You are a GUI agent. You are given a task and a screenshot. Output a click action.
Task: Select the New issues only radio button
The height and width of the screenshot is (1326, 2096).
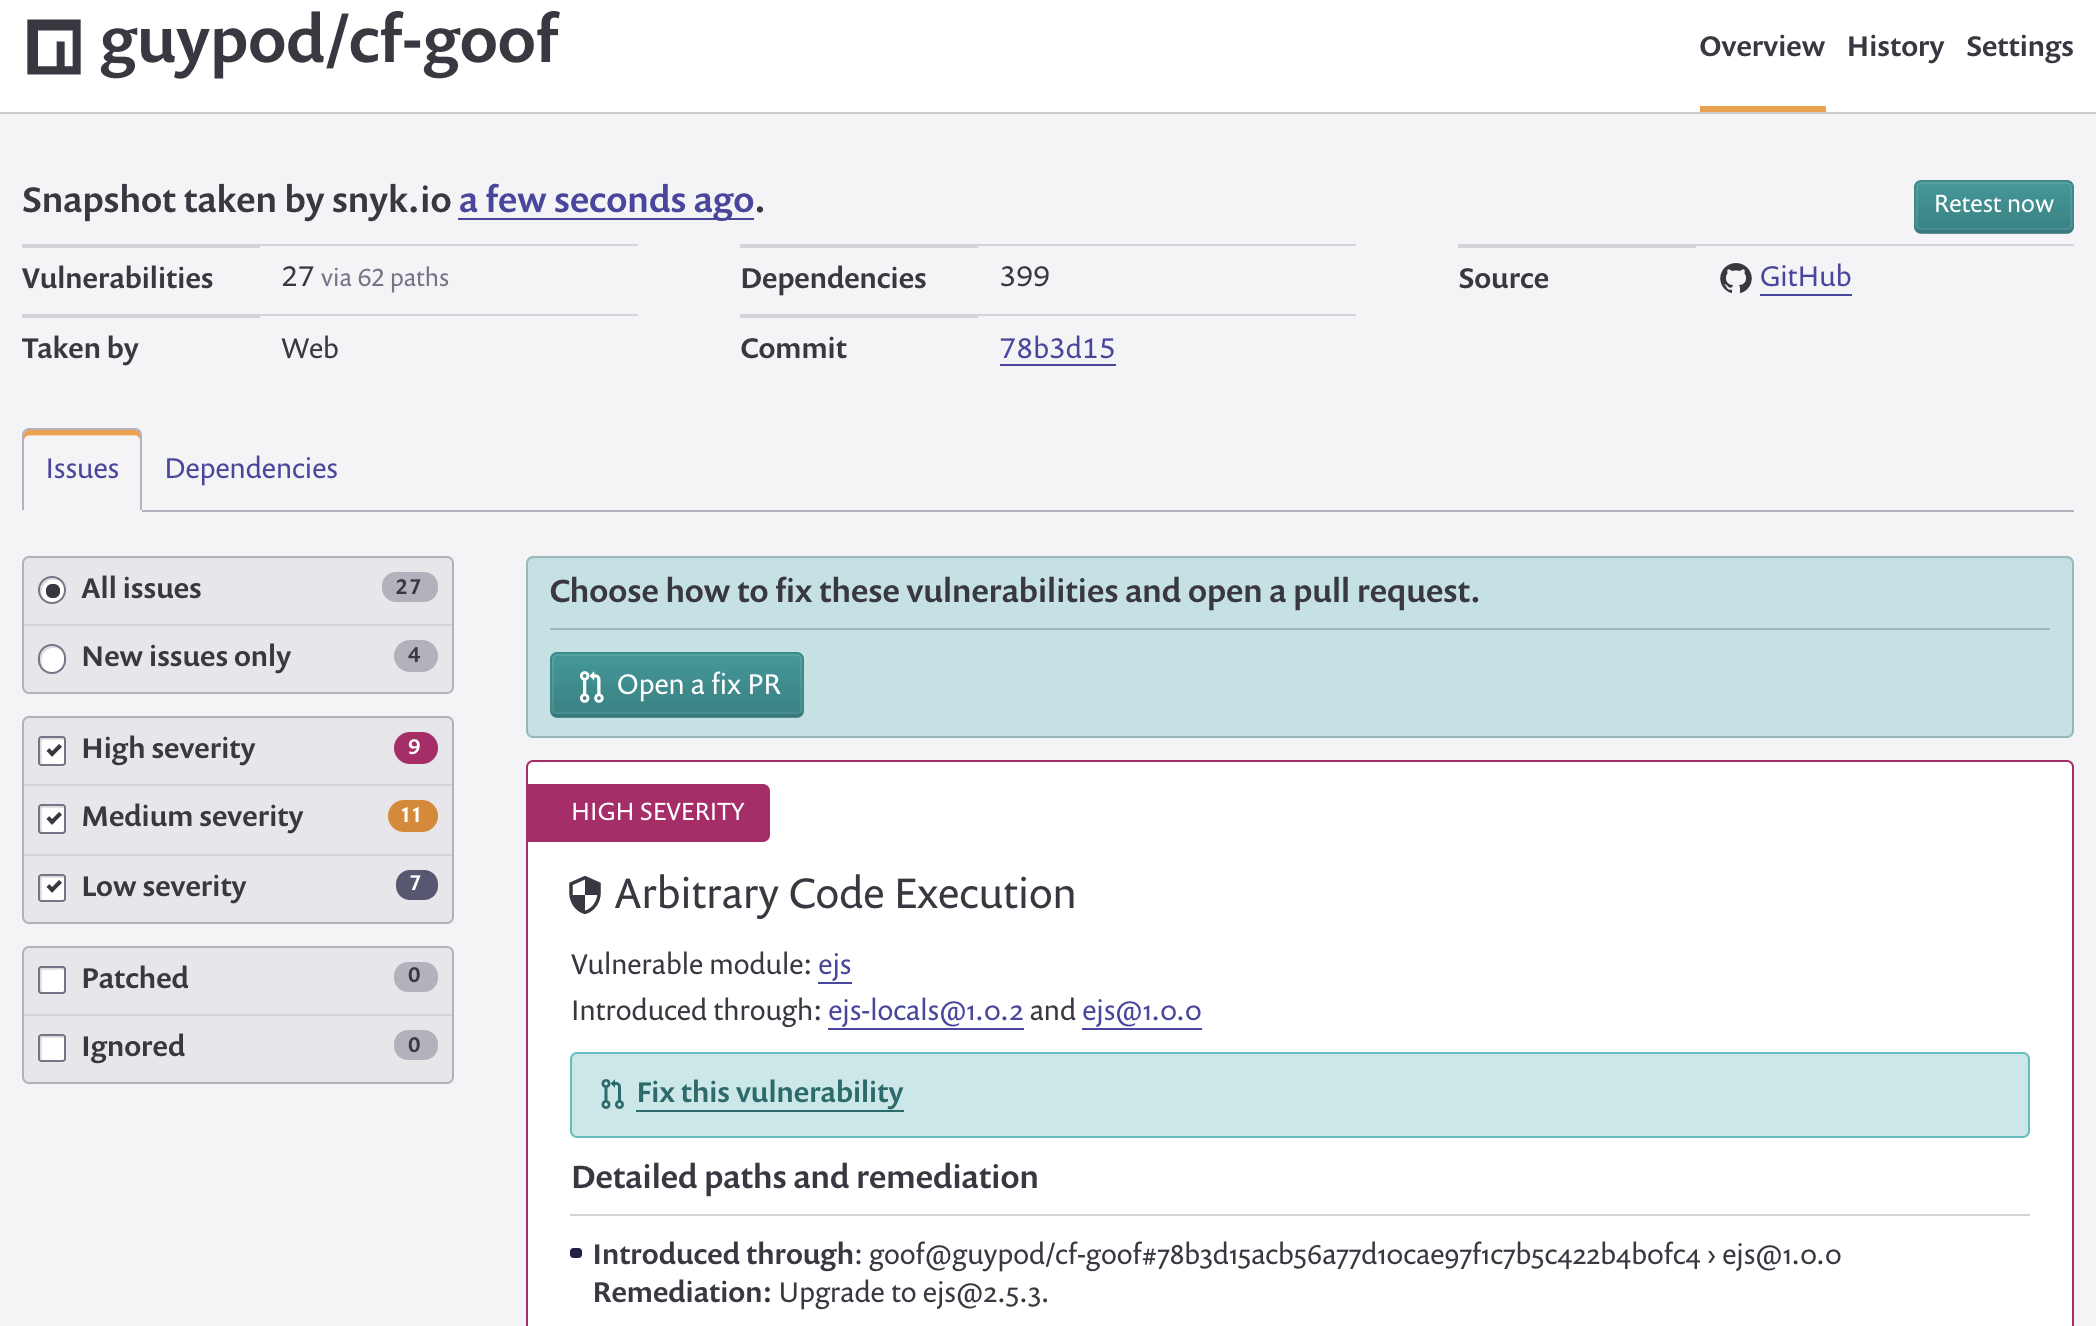[x=52, y=658]
